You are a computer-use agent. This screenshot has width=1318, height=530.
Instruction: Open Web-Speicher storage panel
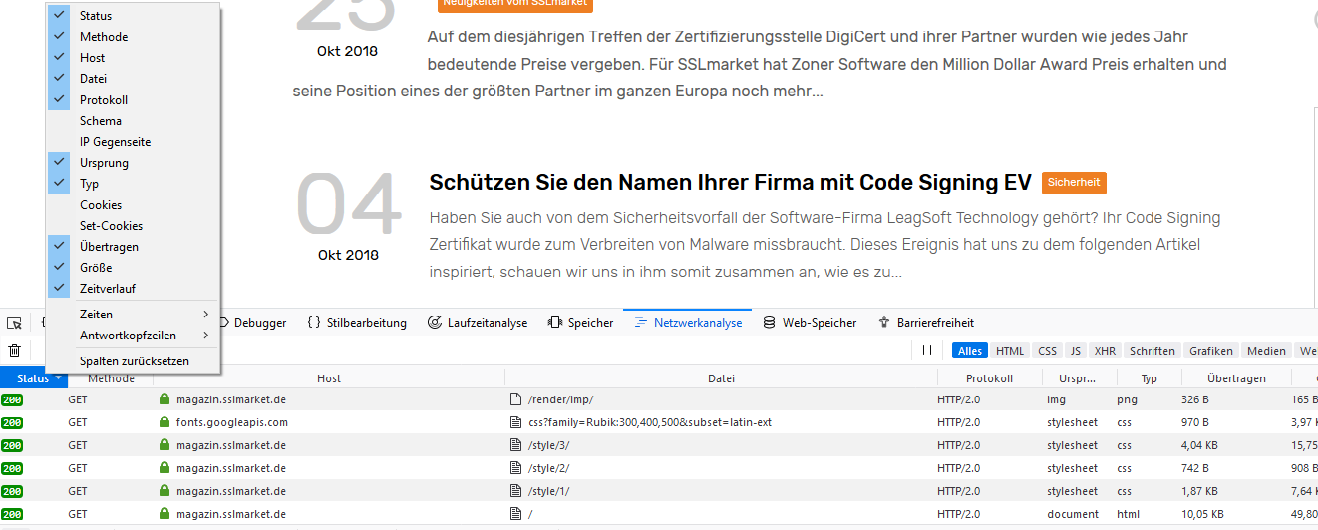tap(810, 323)
